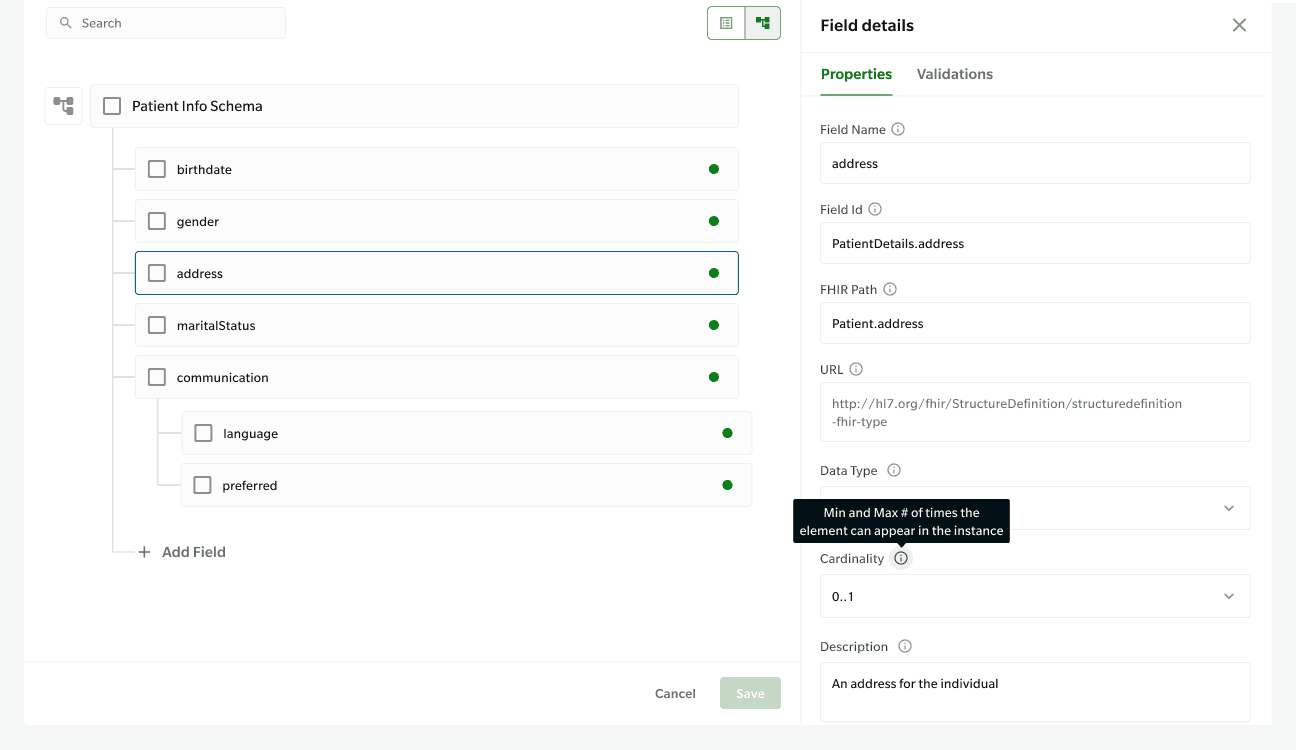The height and width of the screenshot is (750, 1296).
Task: Select the communication tree row label
Action: 223,378
